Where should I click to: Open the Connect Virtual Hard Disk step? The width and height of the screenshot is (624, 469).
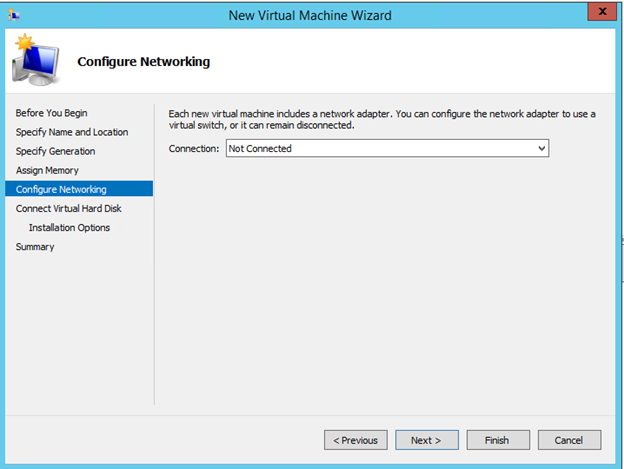pyautogui.click(x=69, y=208)
